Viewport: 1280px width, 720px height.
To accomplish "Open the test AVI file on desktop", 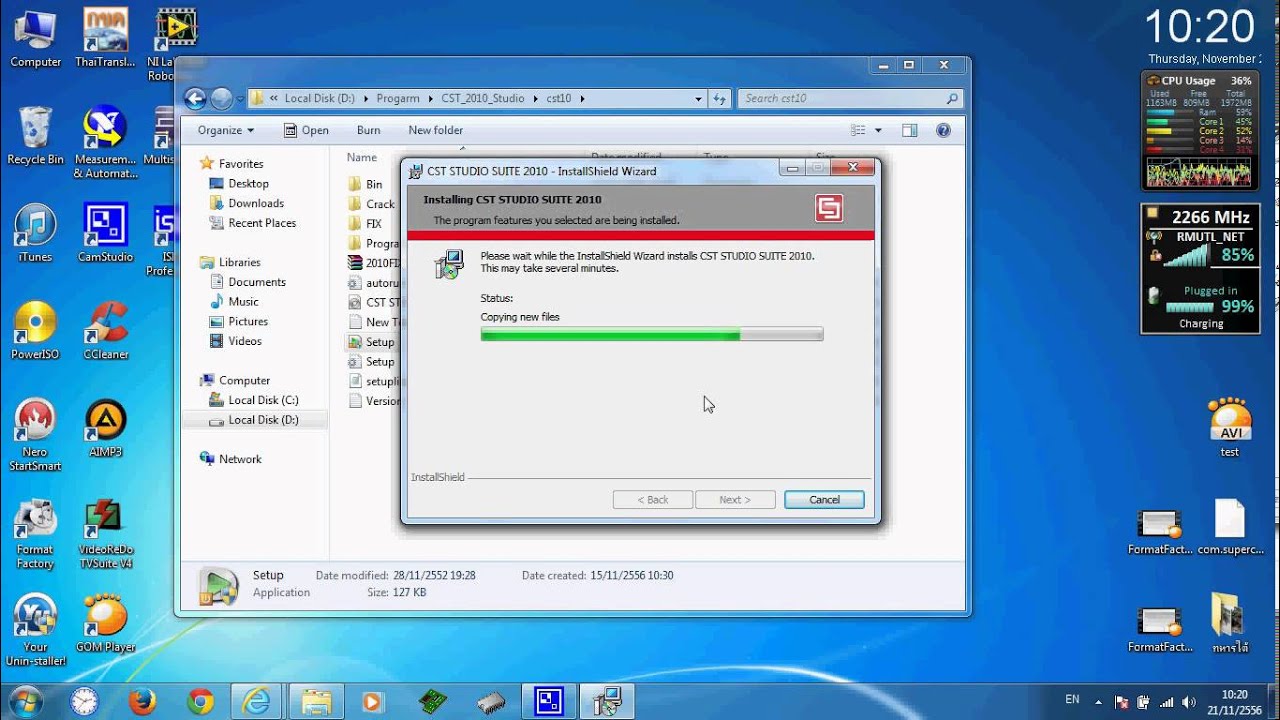I will click(1229, 427).
